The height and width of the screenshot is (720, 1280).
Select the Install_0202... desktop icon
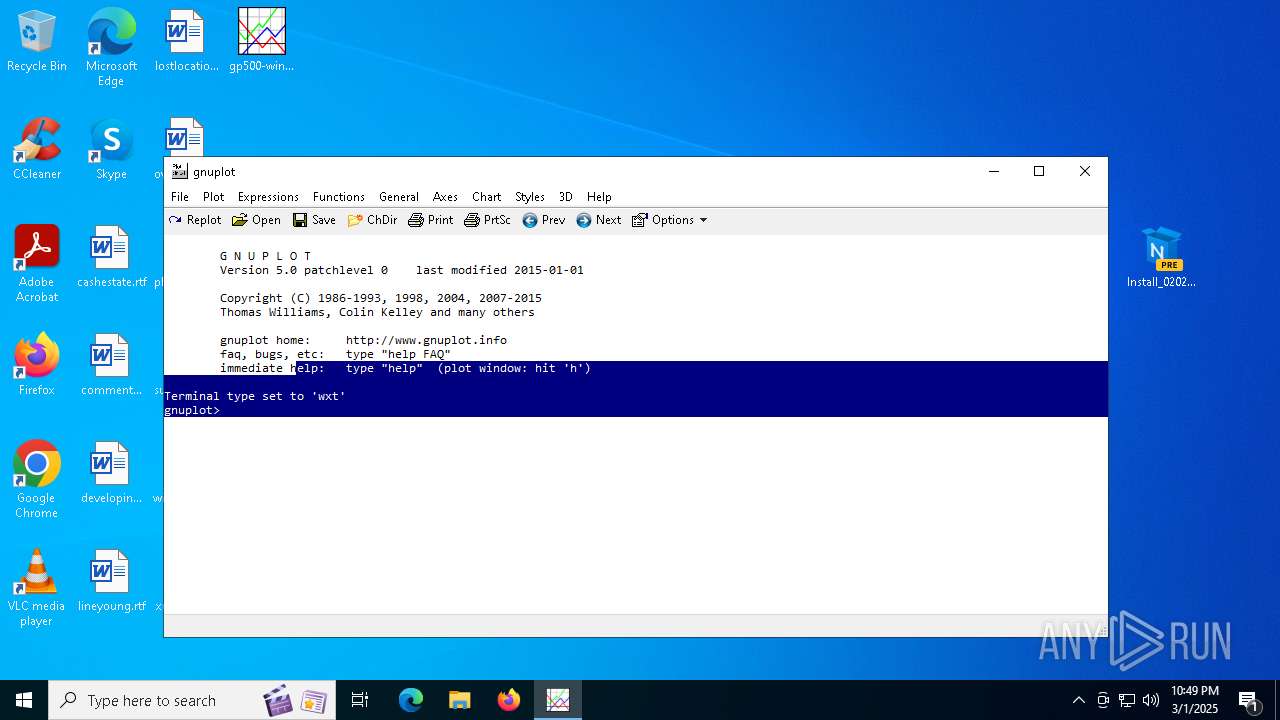click(1161, 257)
